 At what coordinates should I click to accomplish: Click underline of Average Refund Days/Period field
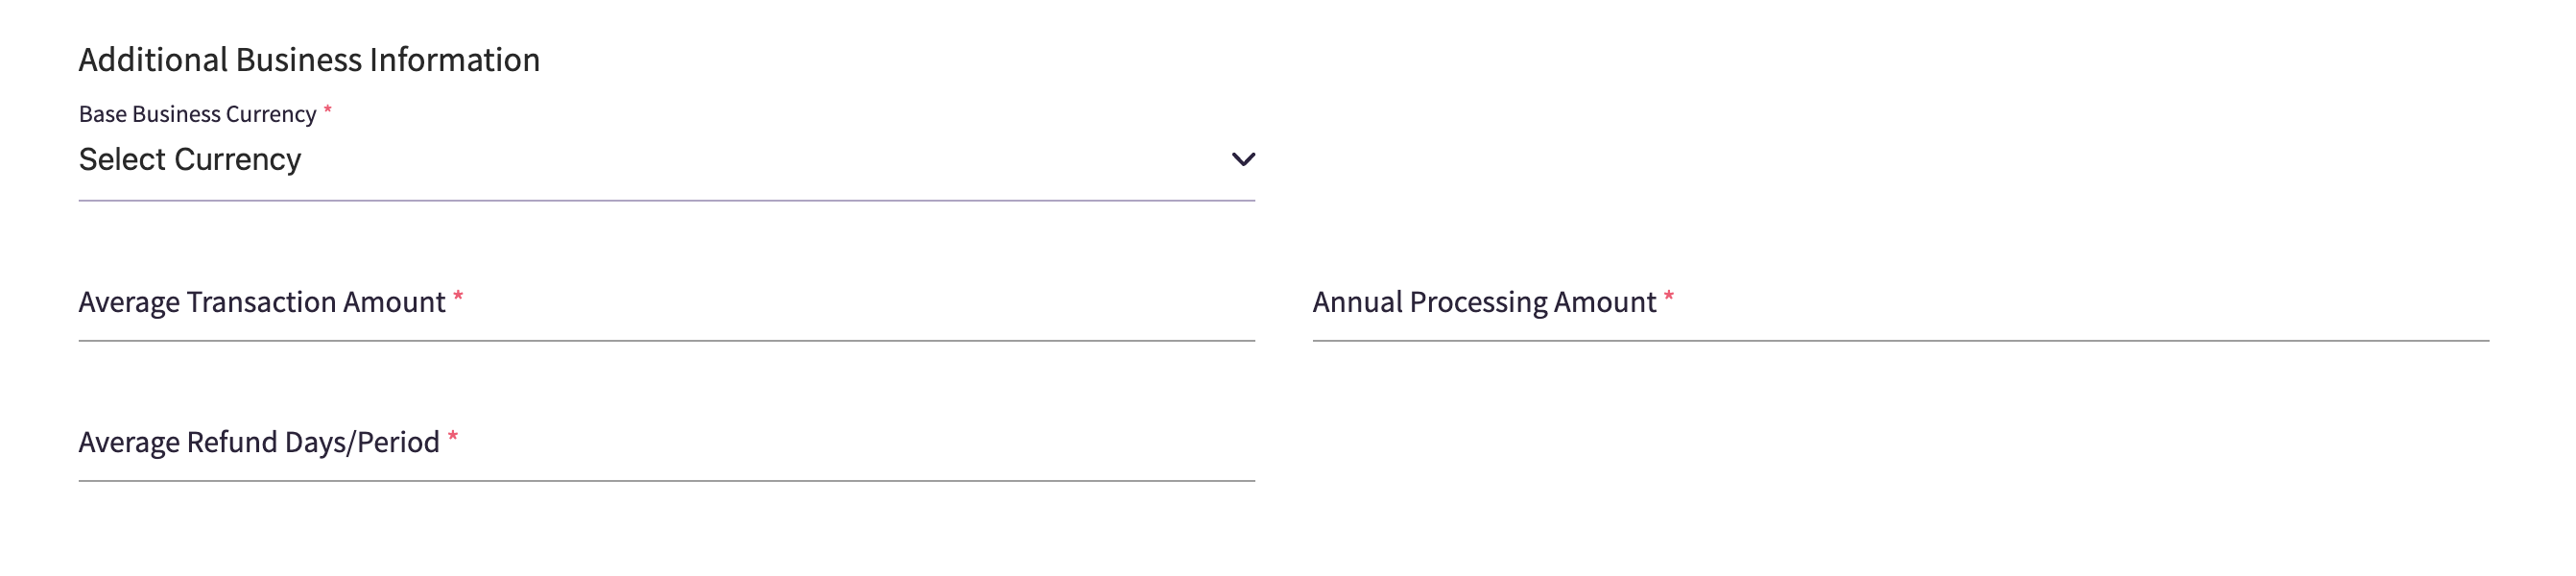pos(666,480)
